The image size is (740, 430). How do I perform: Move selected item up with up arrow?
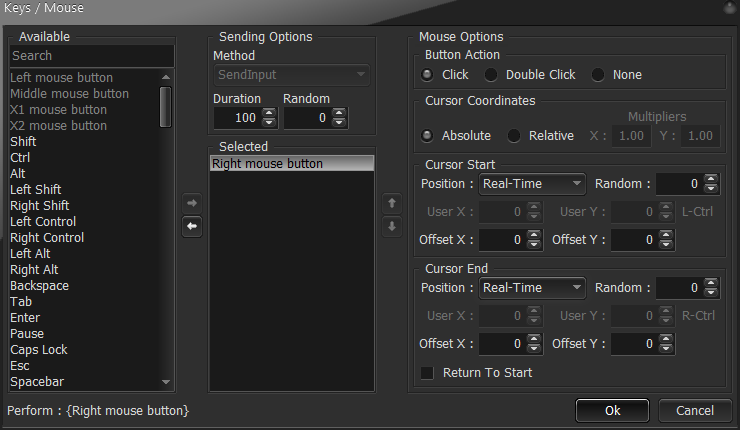392,203
